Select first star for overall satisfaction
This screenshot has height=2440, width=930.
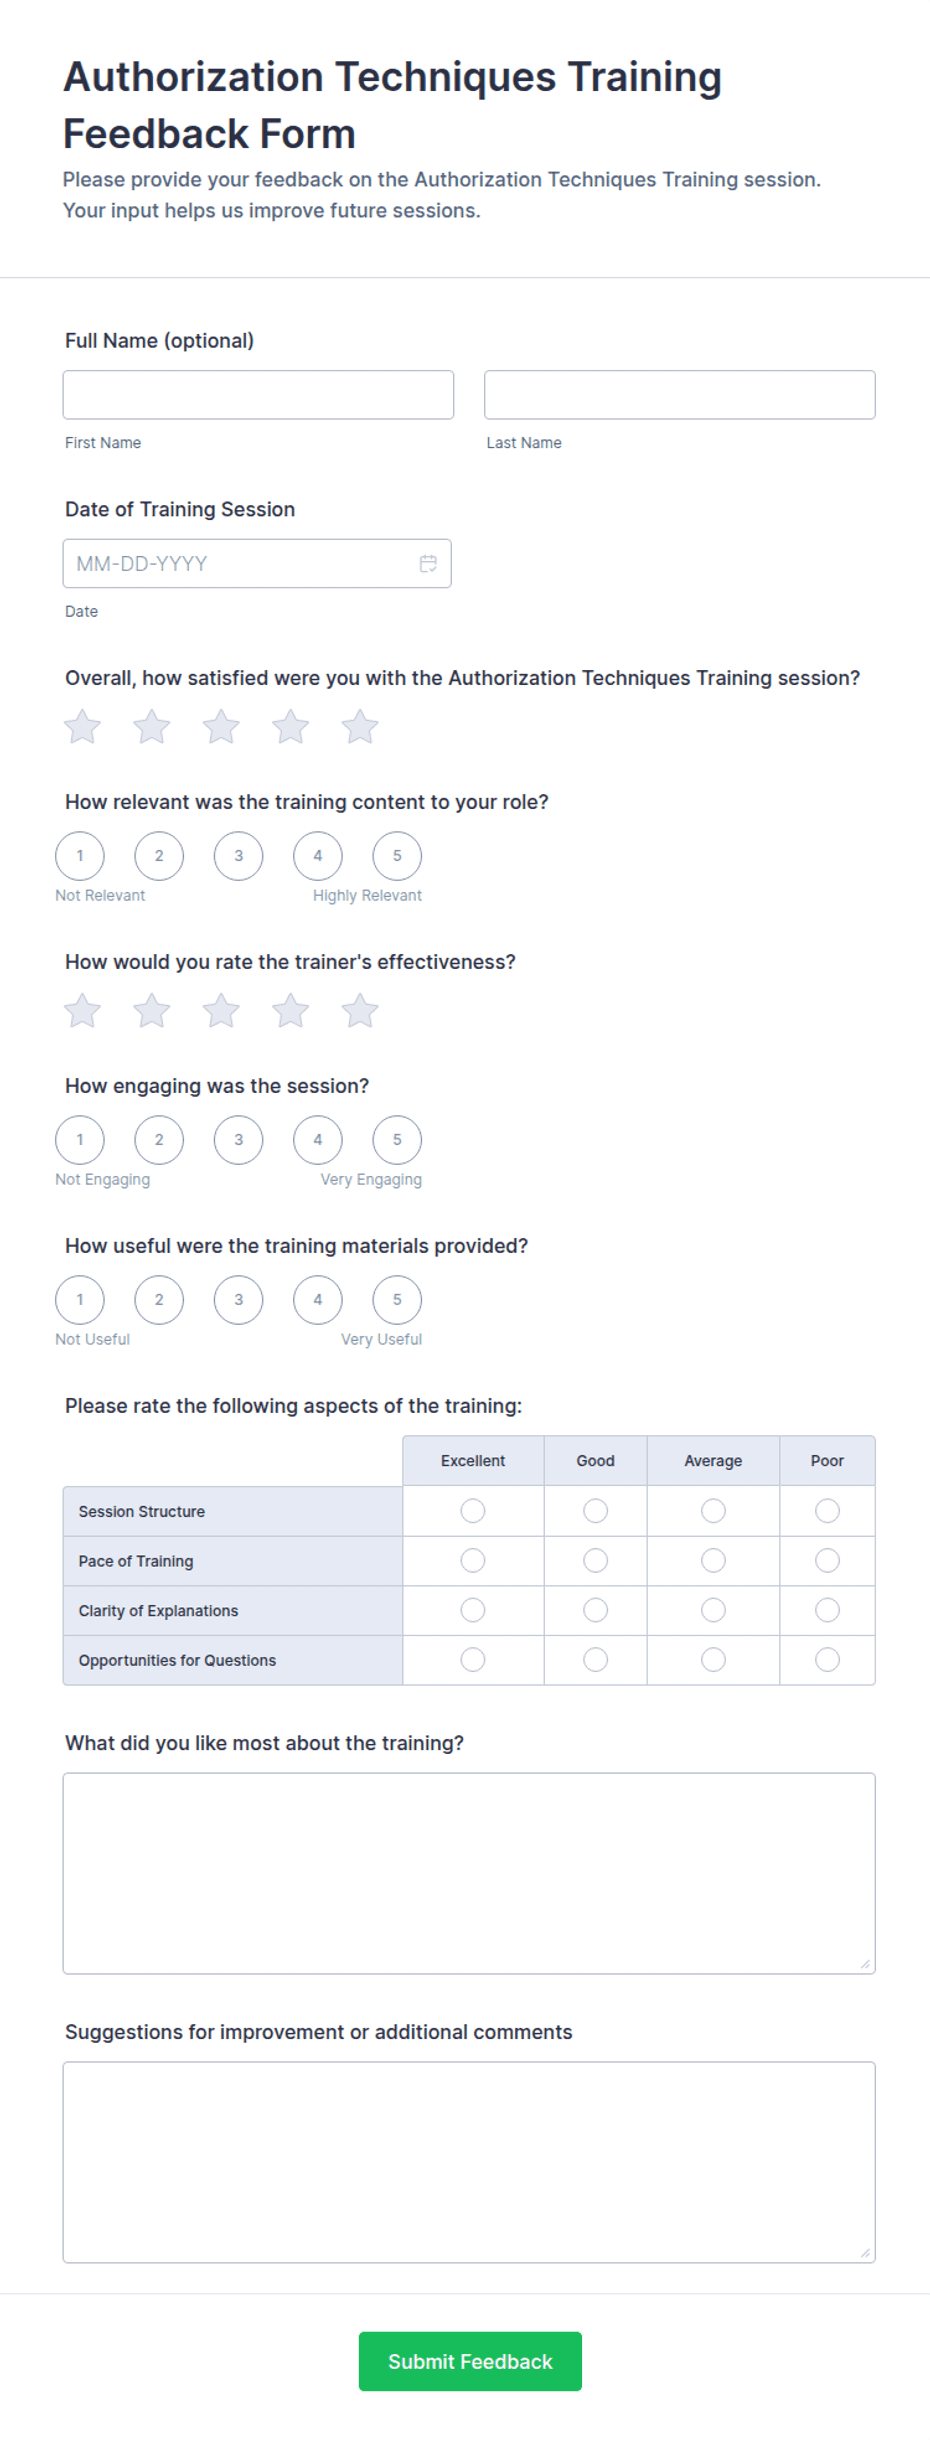click(x=82, y=727)
